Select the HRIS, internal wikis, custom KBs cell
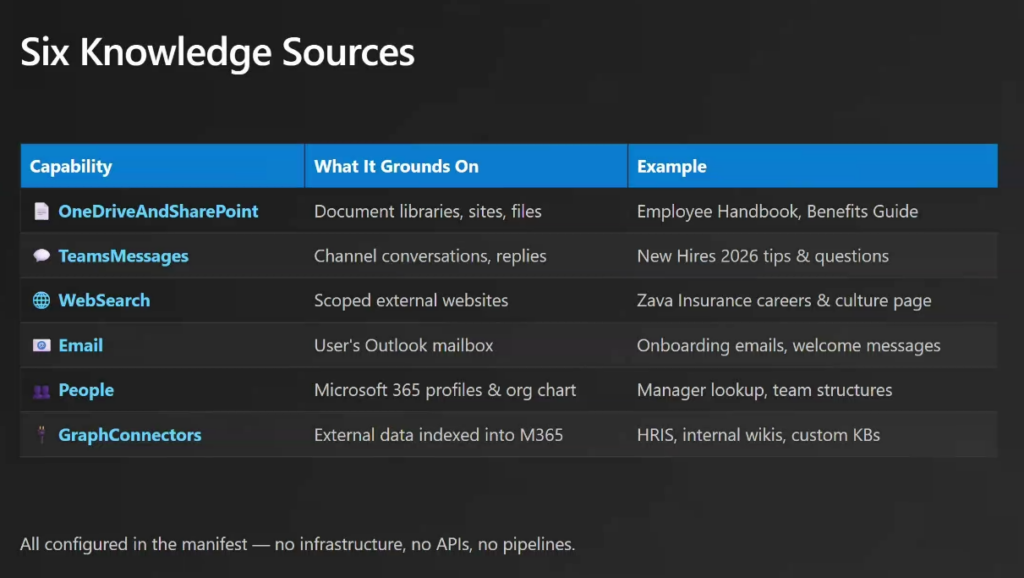The image size is (1024, 578). click(x=758, y=435)
